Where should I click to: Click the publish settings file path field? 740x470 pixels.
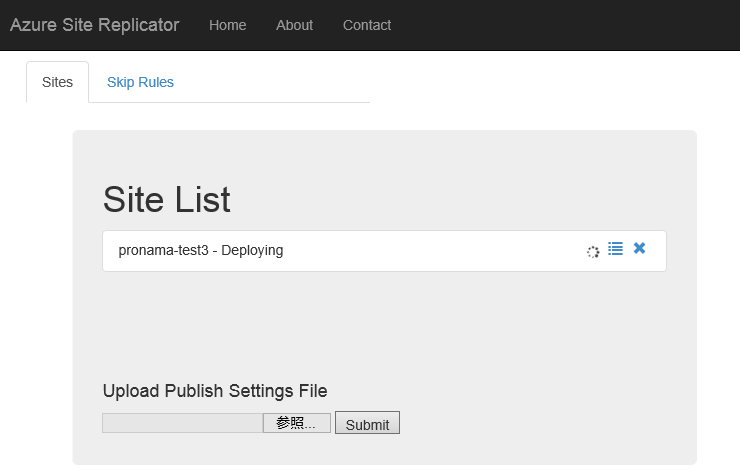(183, 423)
